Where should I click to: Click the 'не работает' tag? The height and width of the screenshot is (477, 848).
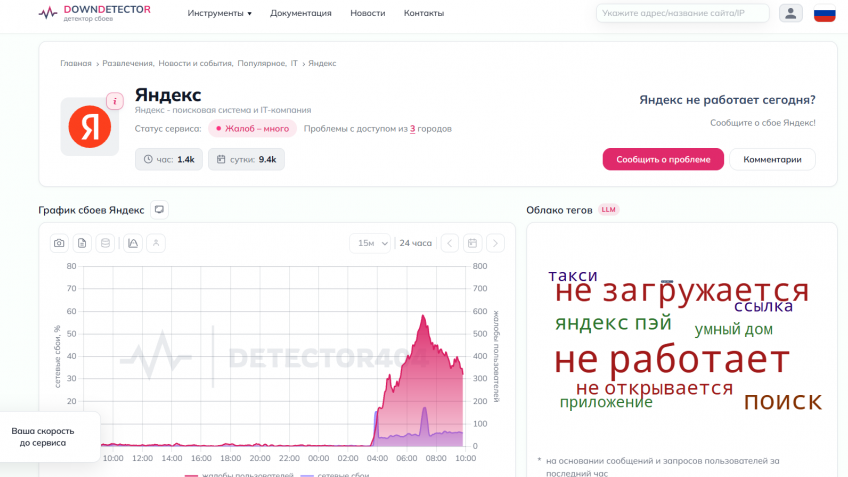point(672,360)
